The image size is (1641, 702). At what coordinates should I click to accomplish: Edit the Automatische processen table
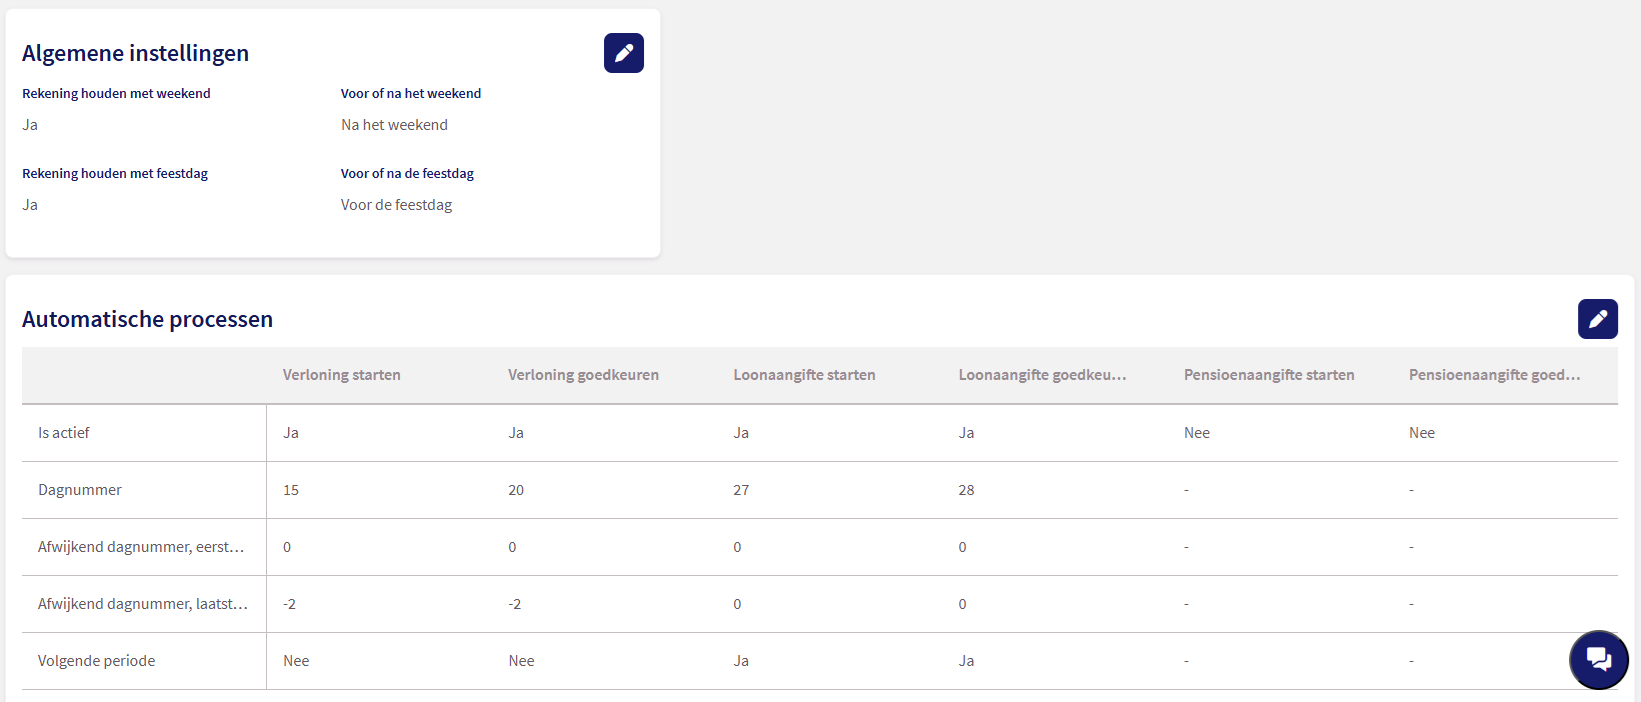[x=1597, y=319]
